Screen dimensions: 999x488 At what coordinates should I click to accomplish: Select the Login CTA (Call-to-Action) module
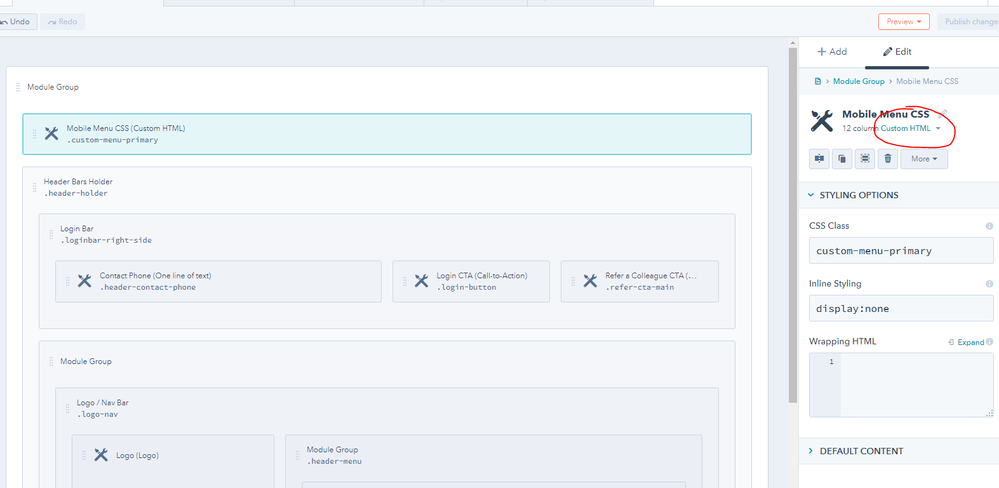pos(473,281)
